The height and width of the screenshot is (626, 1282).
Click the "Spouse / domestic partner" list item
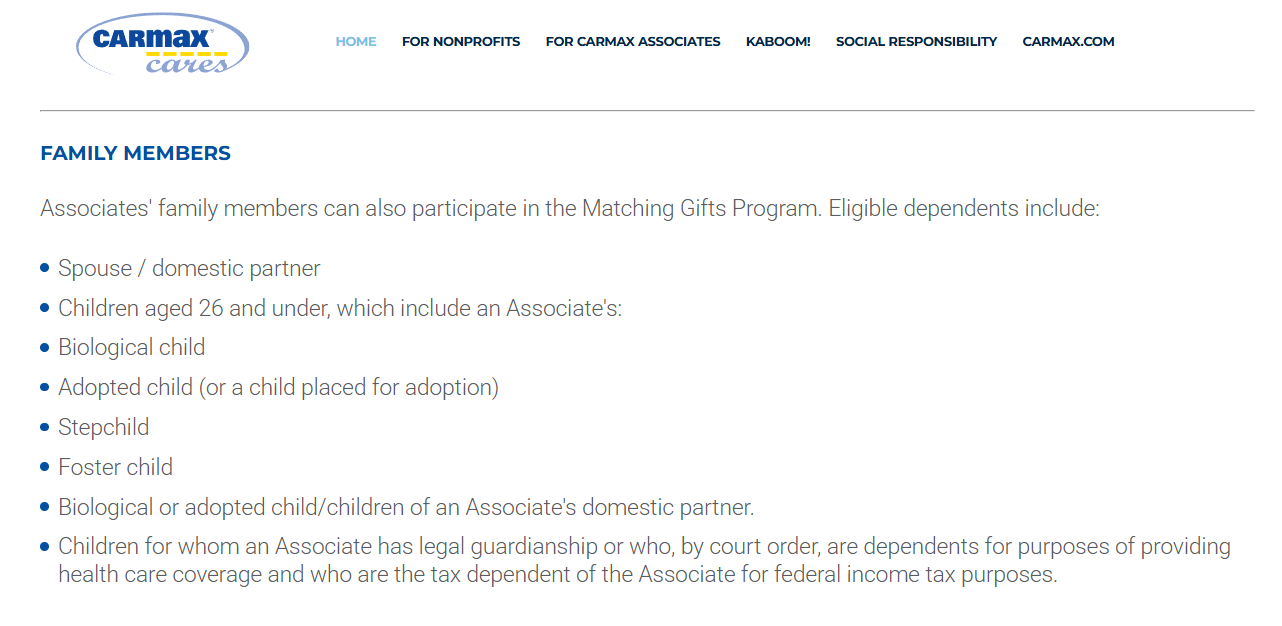coord(189,268)
